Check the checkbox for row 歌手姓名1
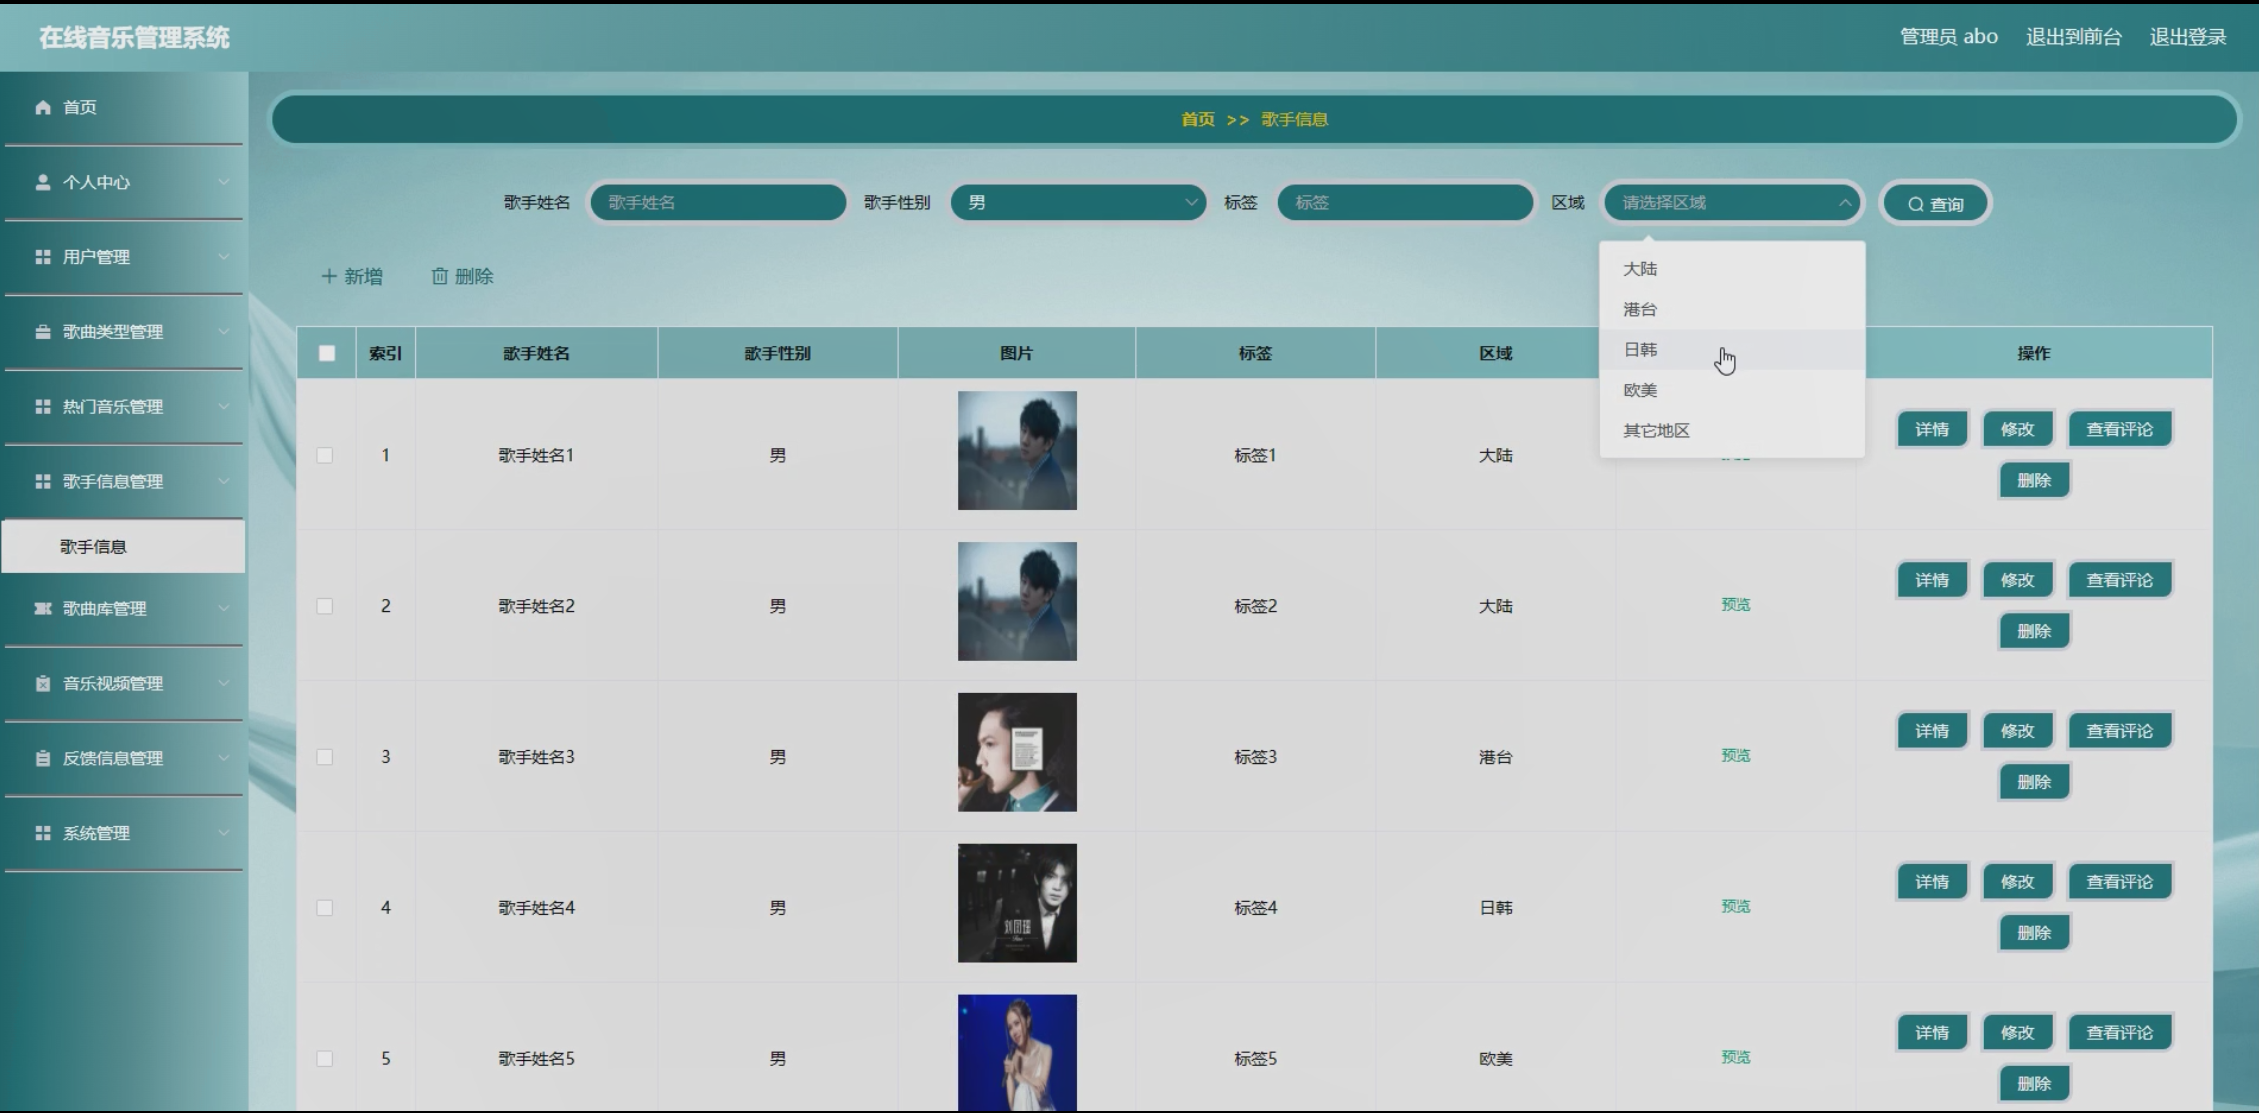Image resolution: width=2259 pixels, height=1113 pixels. point(325,455)
